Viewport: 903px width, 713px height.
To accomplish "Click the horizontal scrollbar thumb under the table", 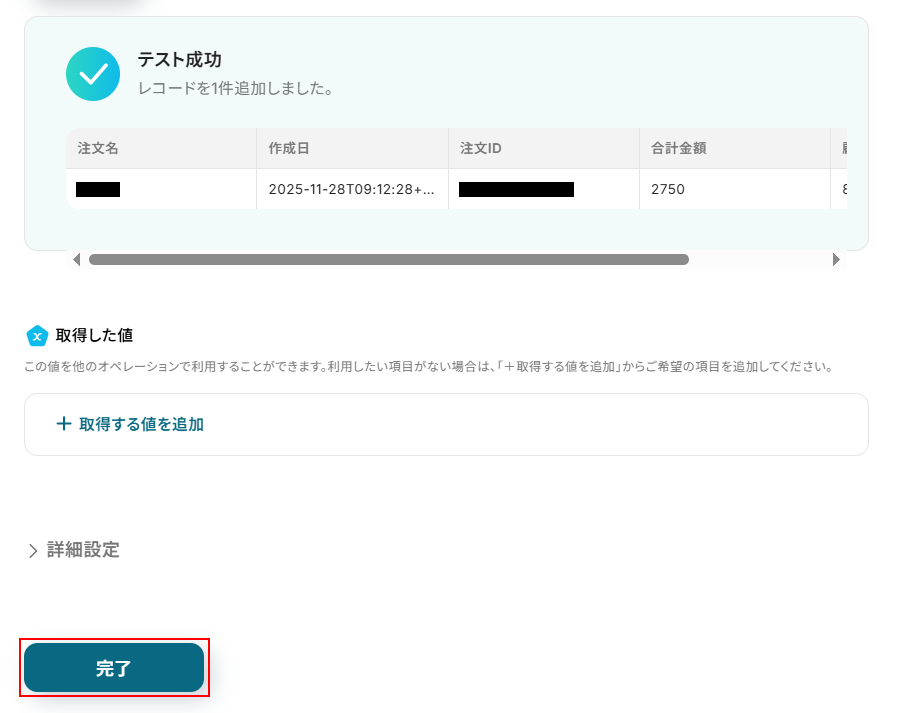I will 388,260.
